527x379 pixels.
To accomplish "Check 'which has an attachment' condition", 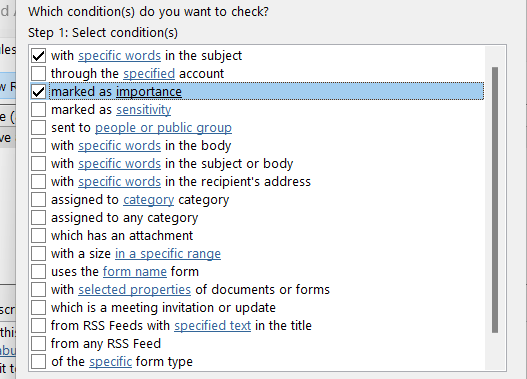I will pos(38,236).
